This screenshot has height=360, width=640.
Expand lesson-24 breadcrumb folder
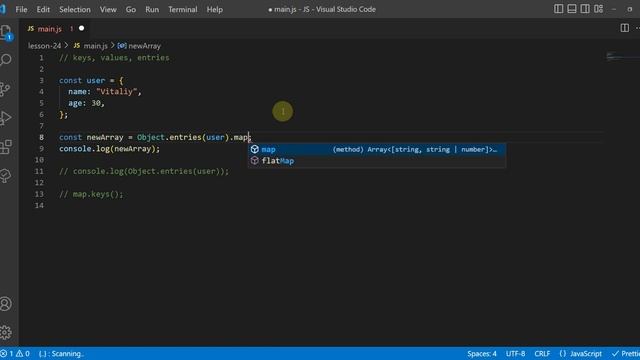pos(44,46)
